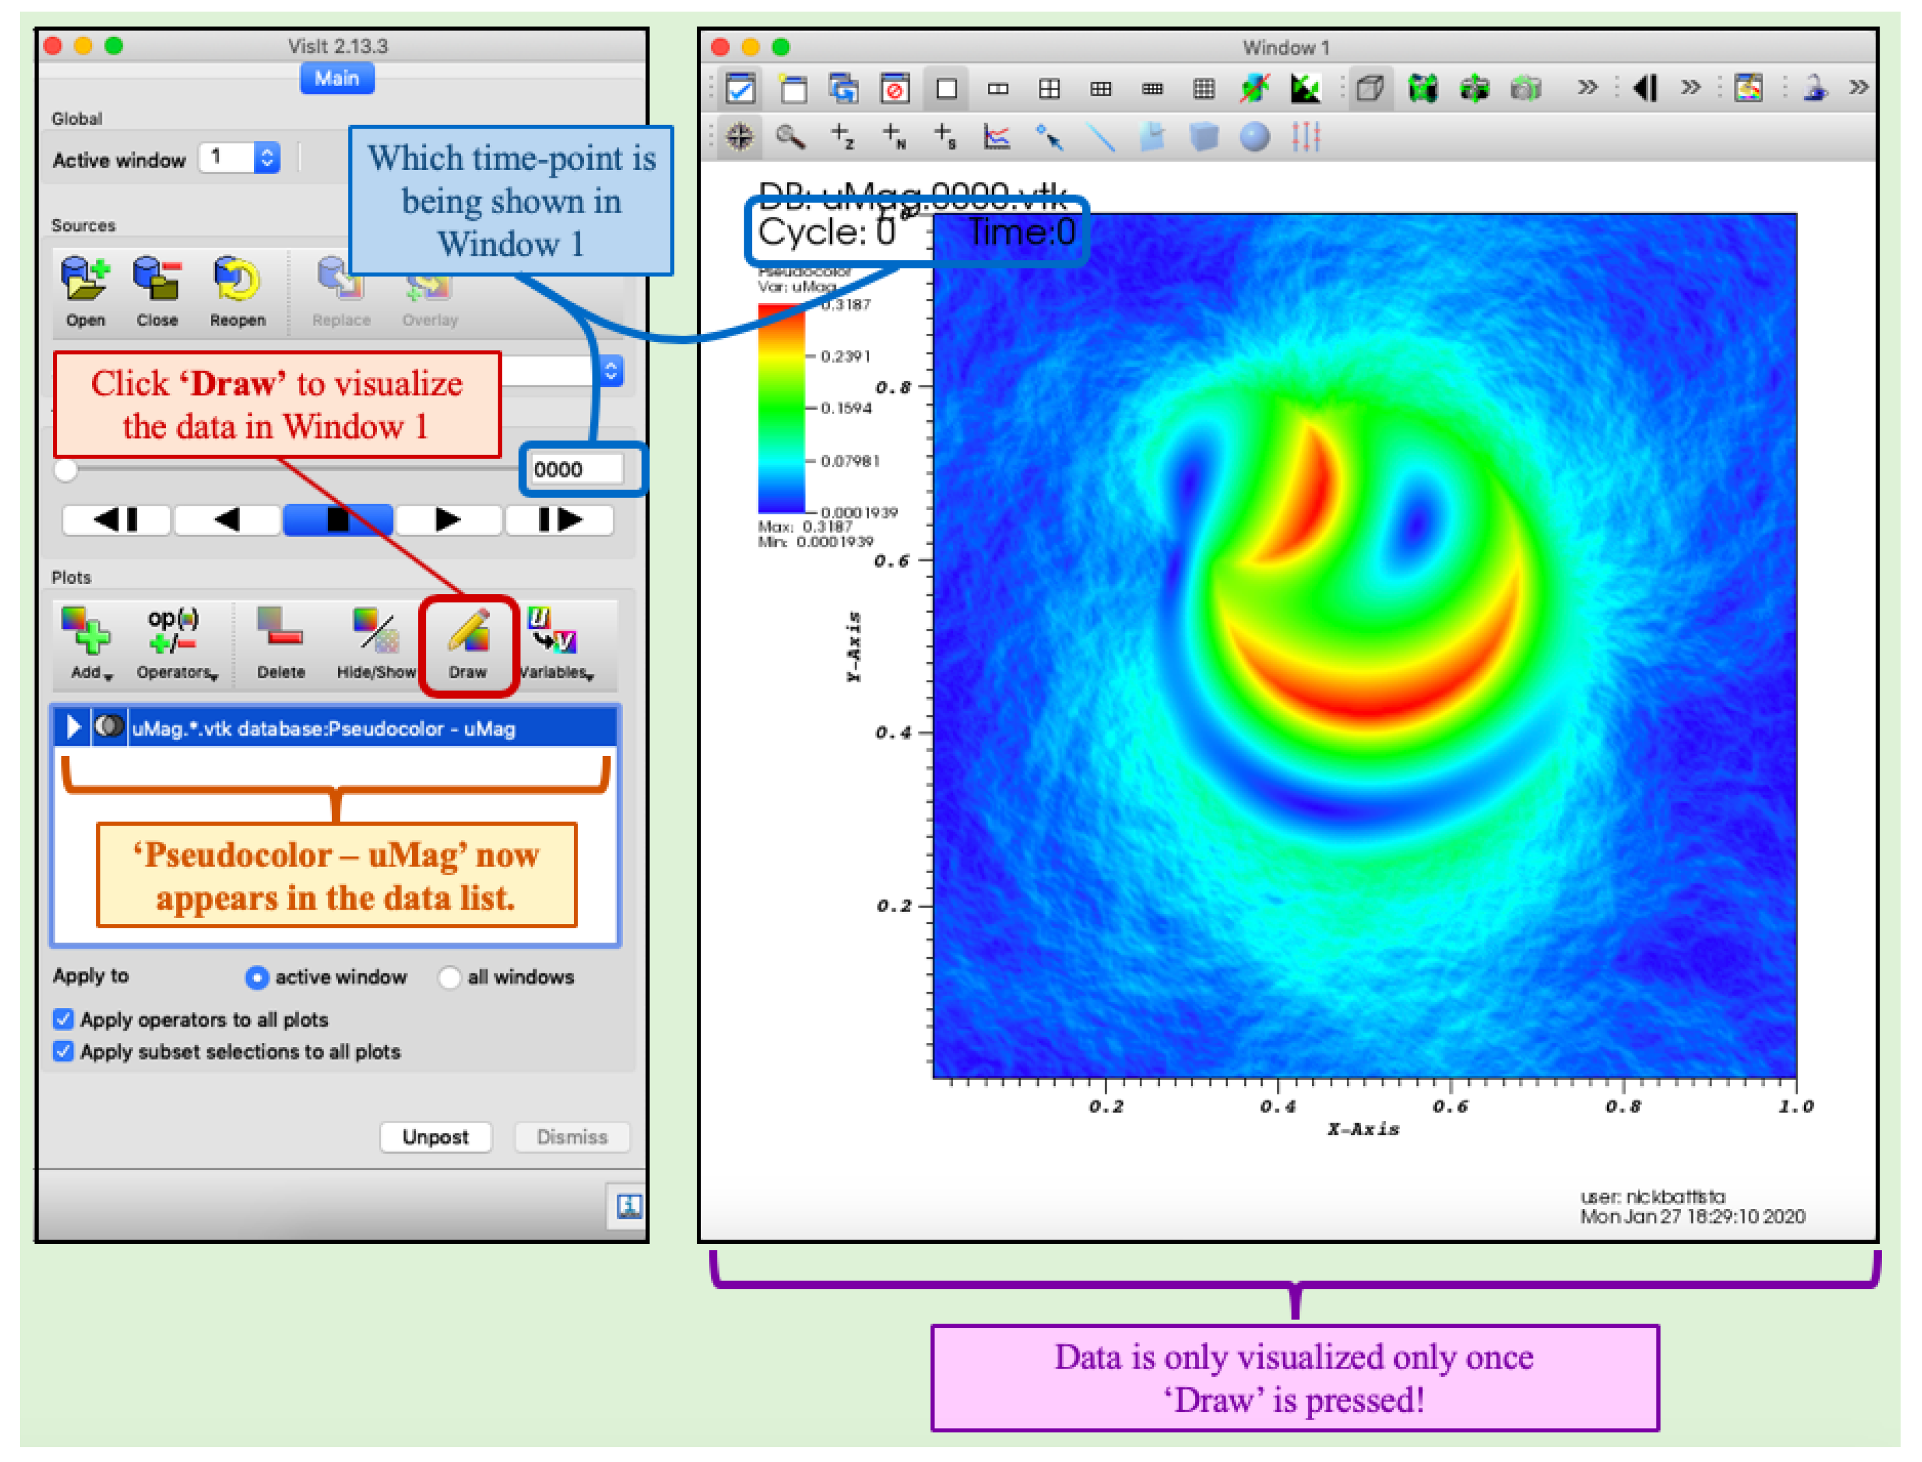Screen dimensions: 1922x1462
Task: Click the info icon at panel bottom-right
Action: coord(628,1206)
